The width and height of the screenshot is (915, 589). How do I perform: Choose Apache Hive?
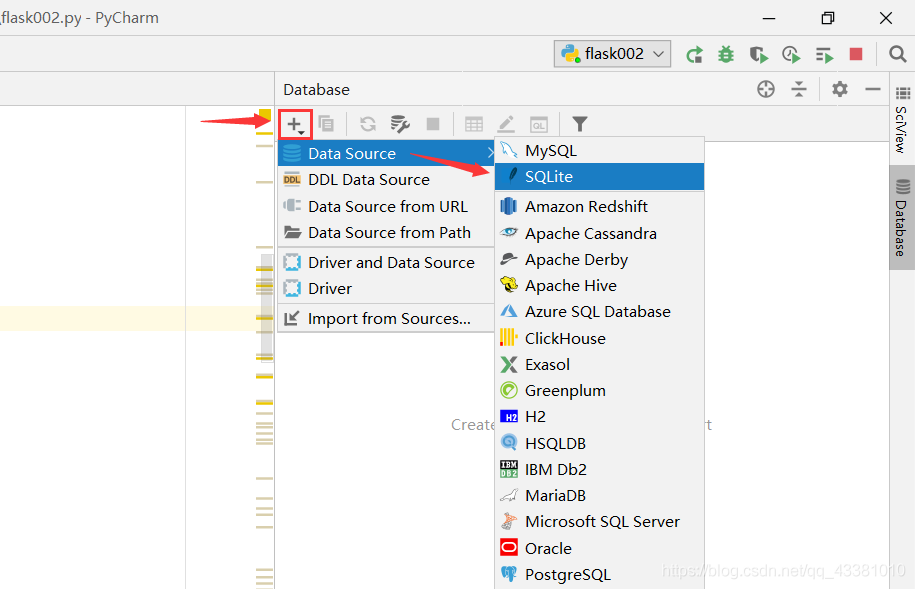(x=599, y=285)
